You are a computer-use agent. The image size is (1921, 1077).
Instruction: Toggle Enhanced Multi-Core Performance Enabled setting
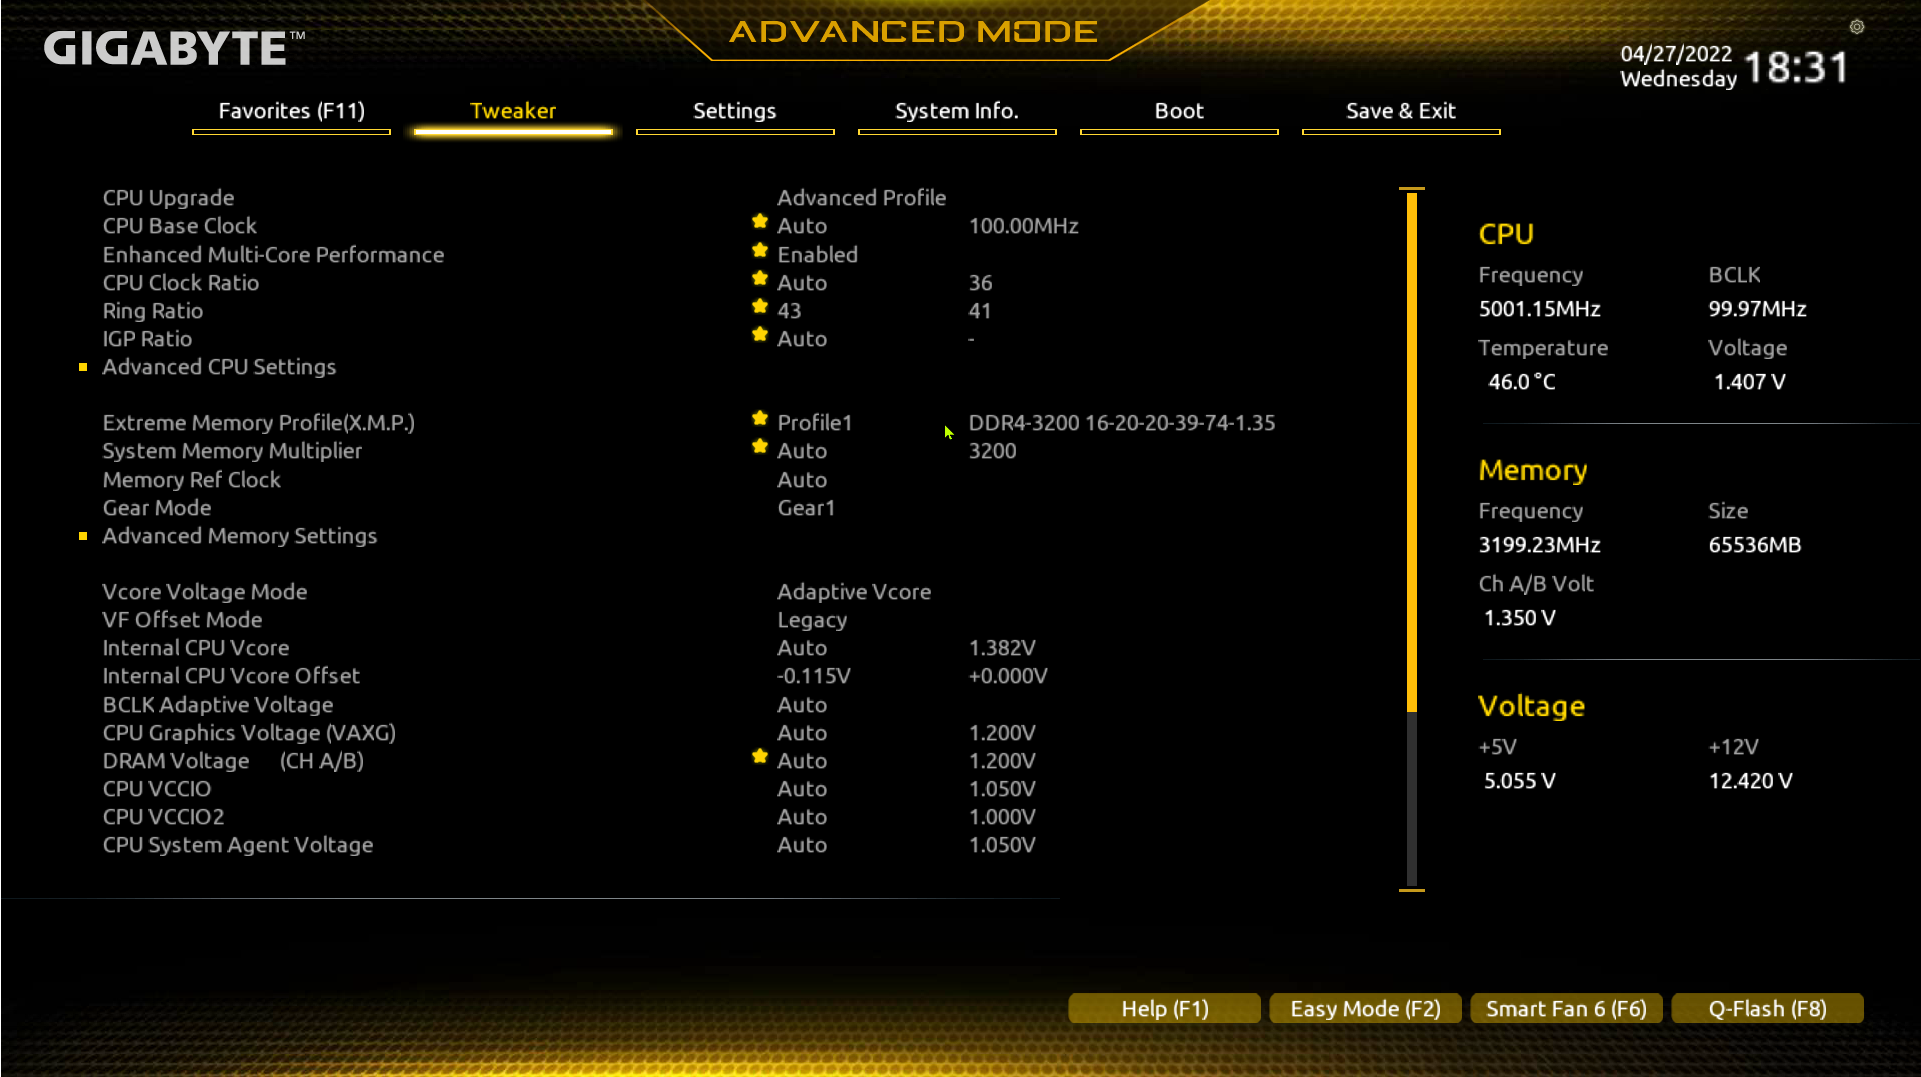coord(818,255)
